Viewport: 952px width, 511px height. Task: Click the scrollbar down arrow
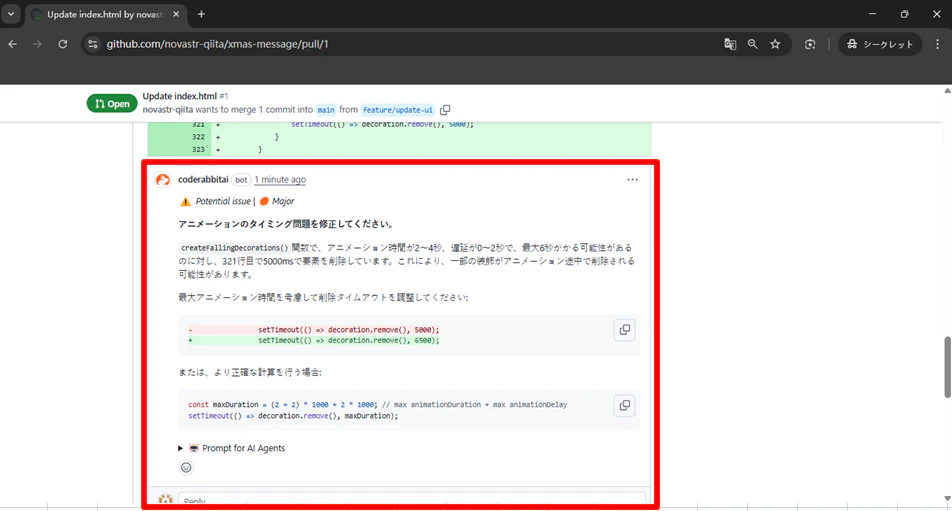coord(947,499)
